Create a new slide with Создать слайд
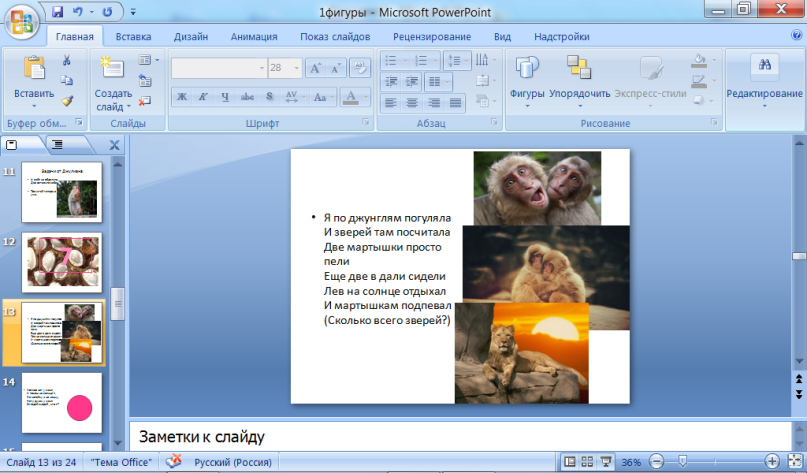Screen dimensions: 807x473 point(113,83)
